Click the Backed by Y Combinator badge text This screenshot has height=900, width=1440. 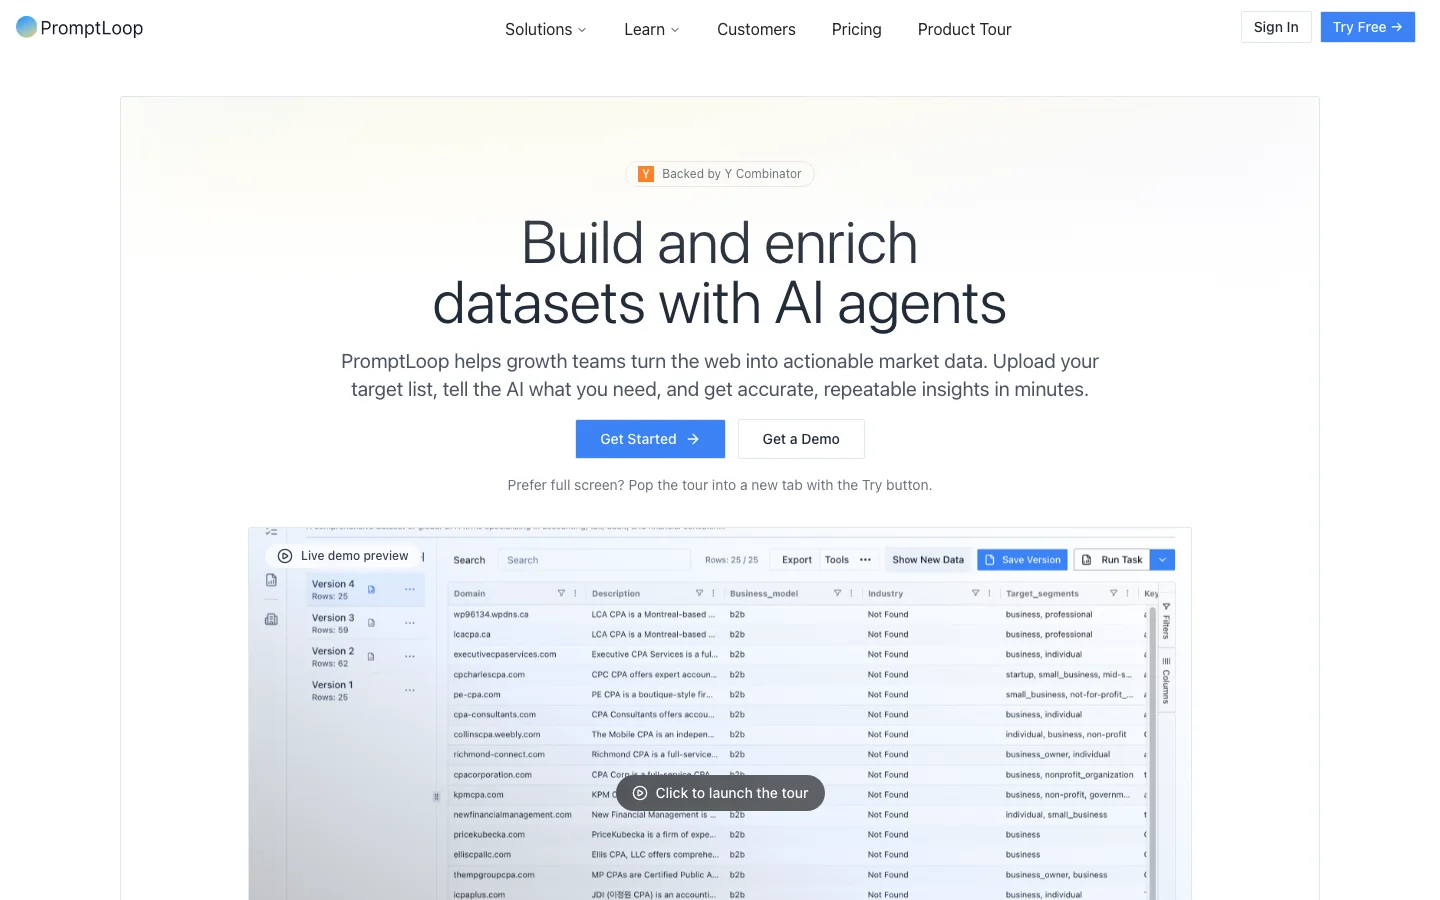click(732, 174)
